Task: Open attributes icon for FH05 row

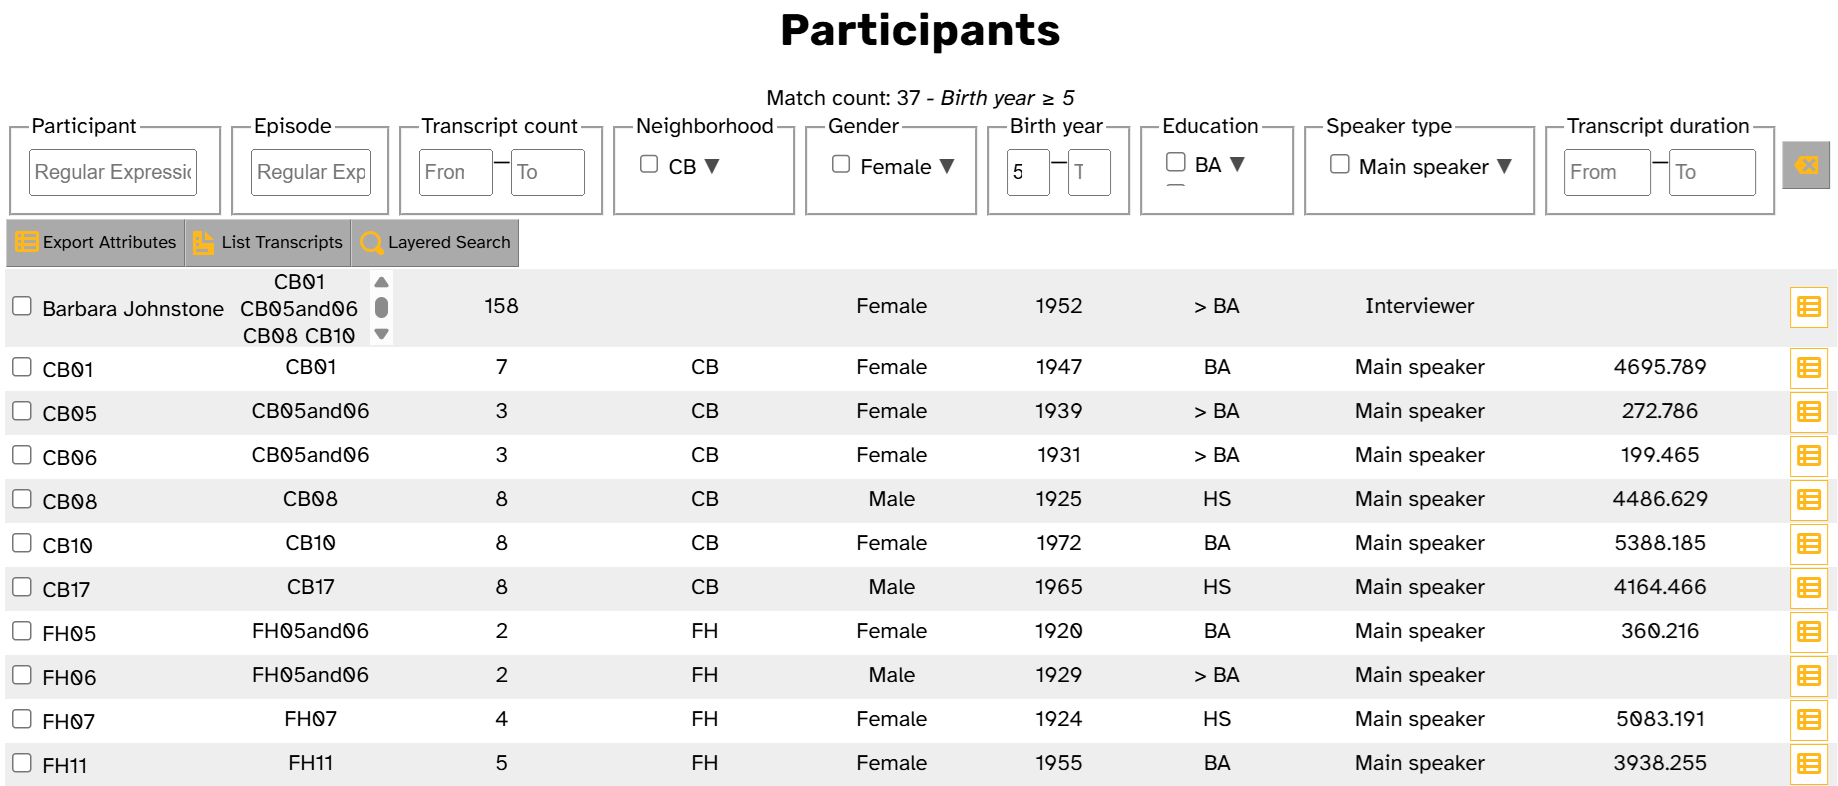Action: click(1808, 632)
